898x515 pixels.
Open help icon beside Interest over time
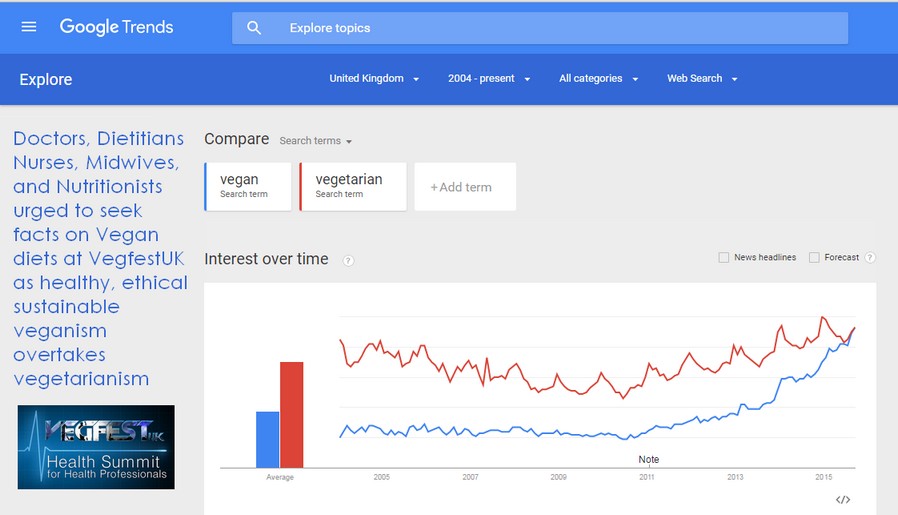pyautogui.click(x=348, y=261)
